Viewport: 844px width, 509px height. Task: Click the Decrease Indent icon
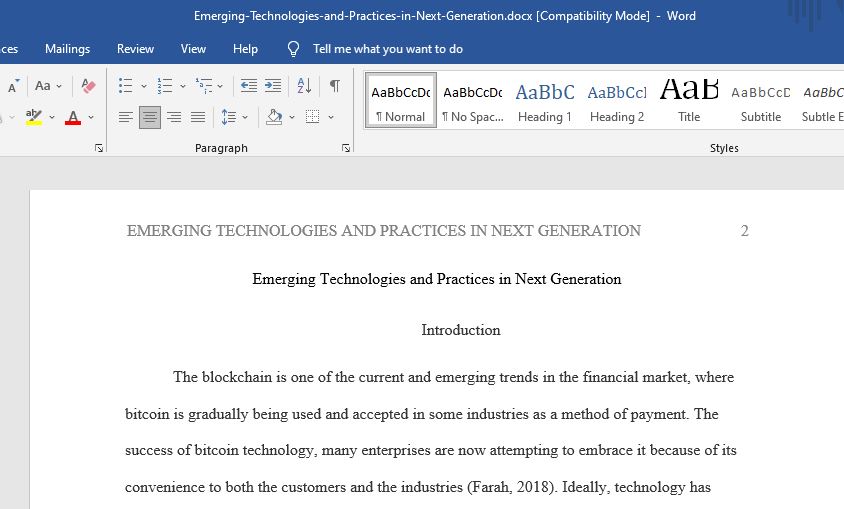coord(249,86)
